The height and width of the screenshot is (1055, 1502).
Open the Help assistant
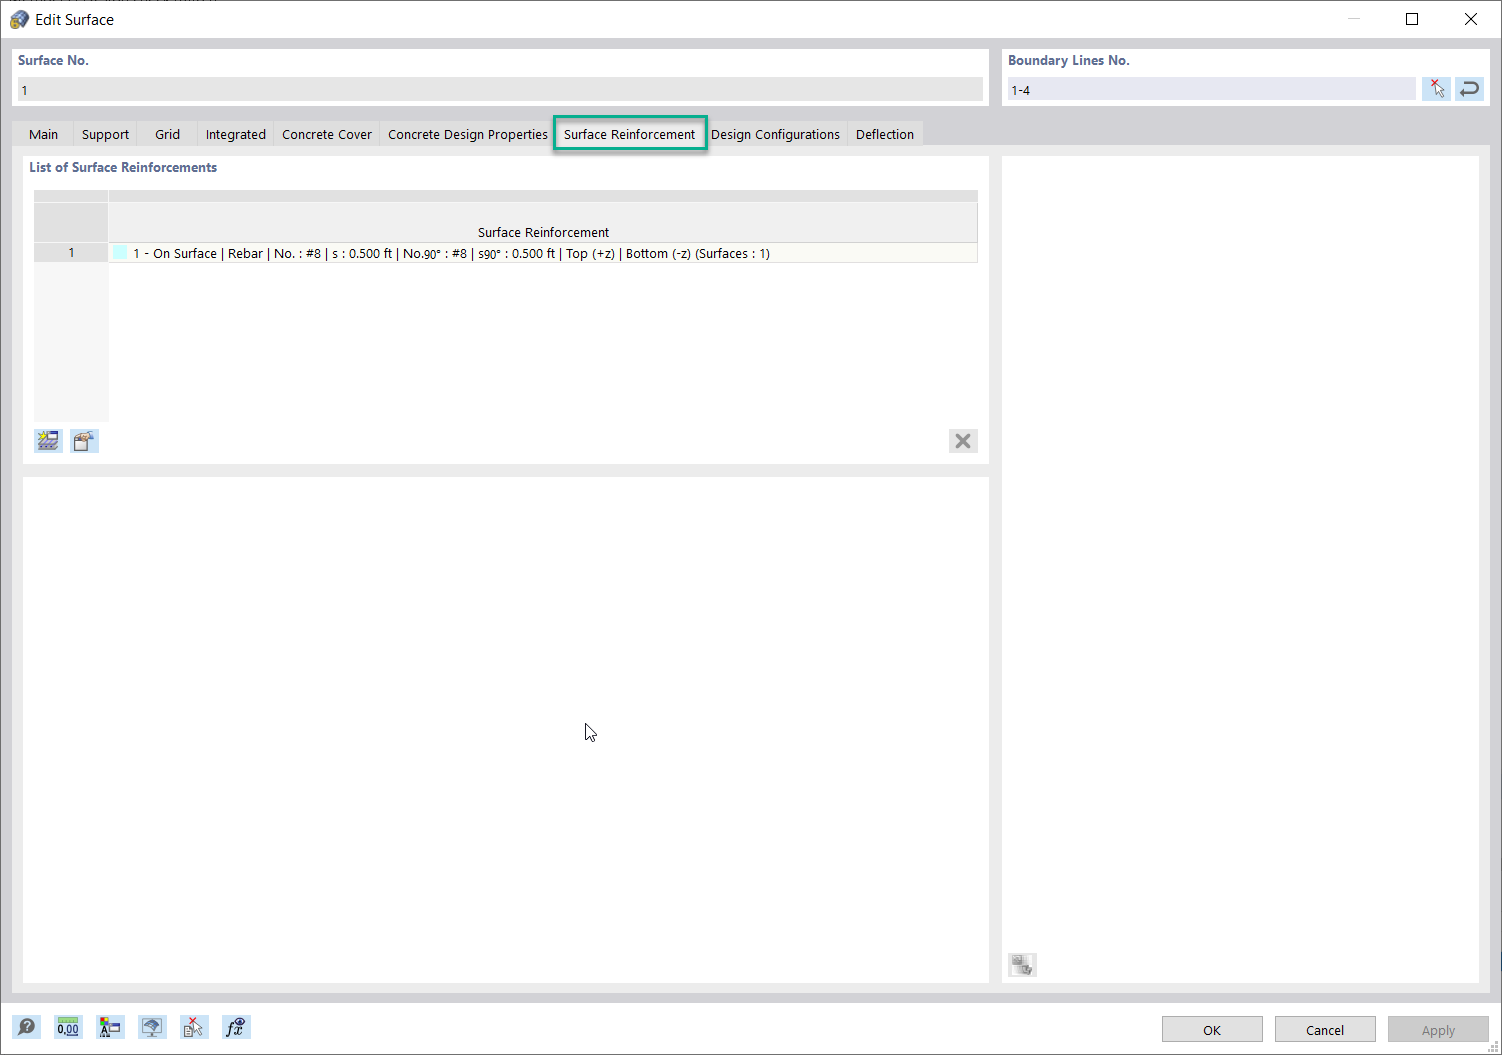(x=27, y=1027)
